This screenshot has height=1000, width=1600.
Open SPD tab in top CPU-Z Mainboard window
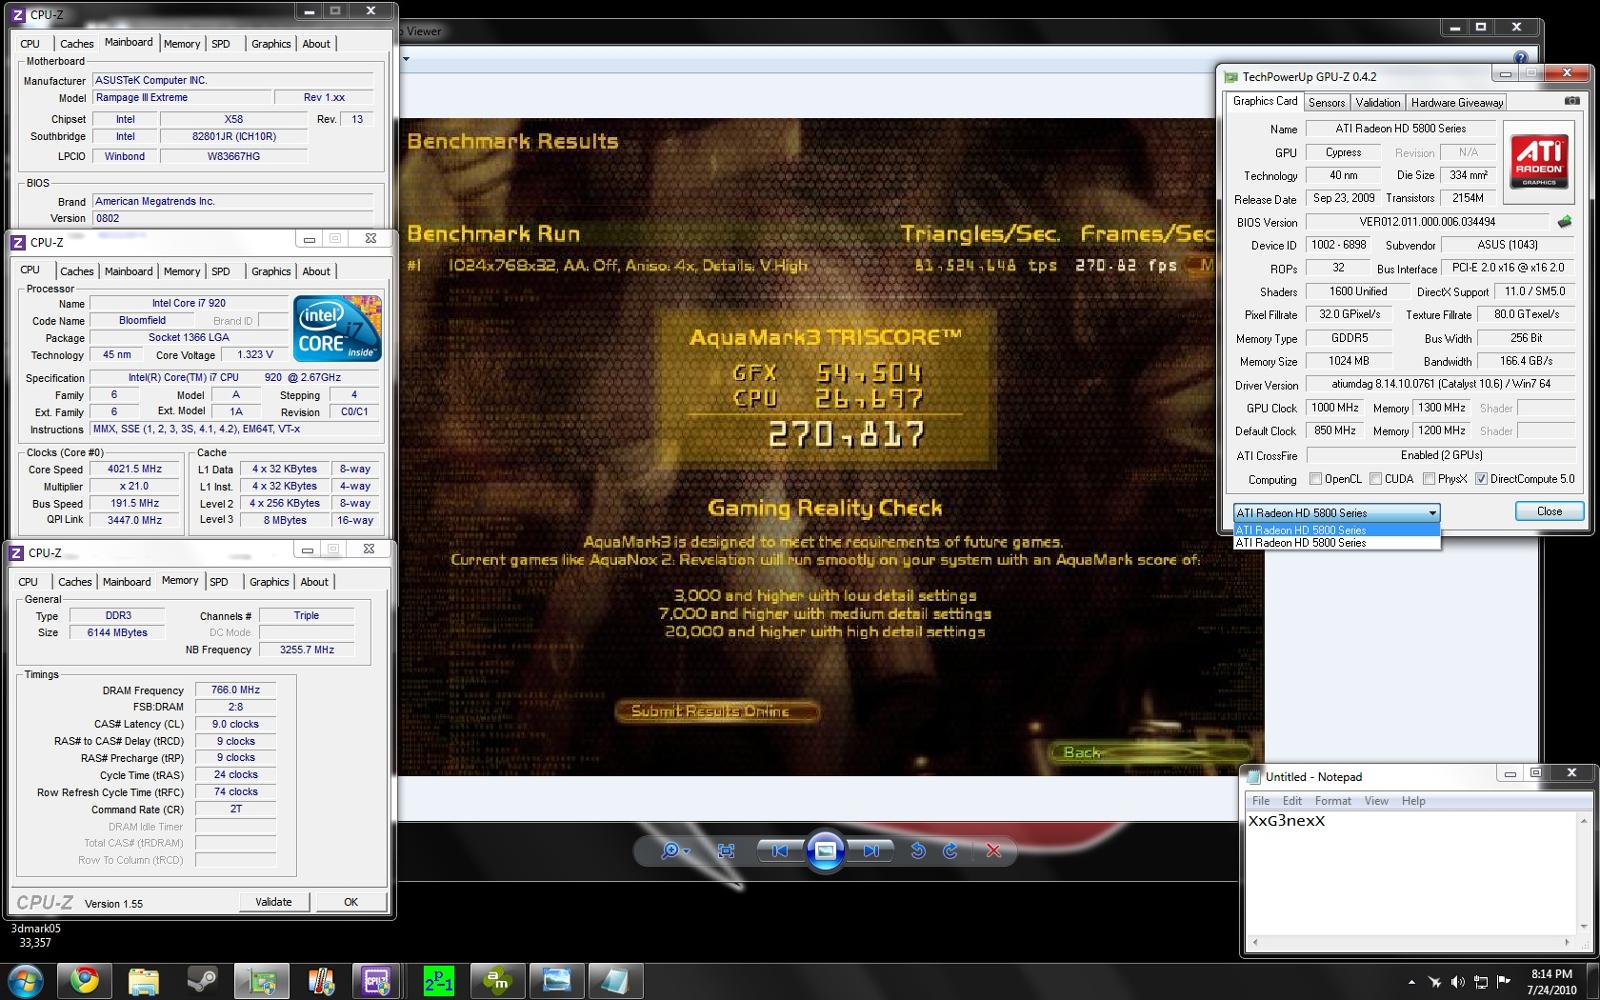coord(221,44)
